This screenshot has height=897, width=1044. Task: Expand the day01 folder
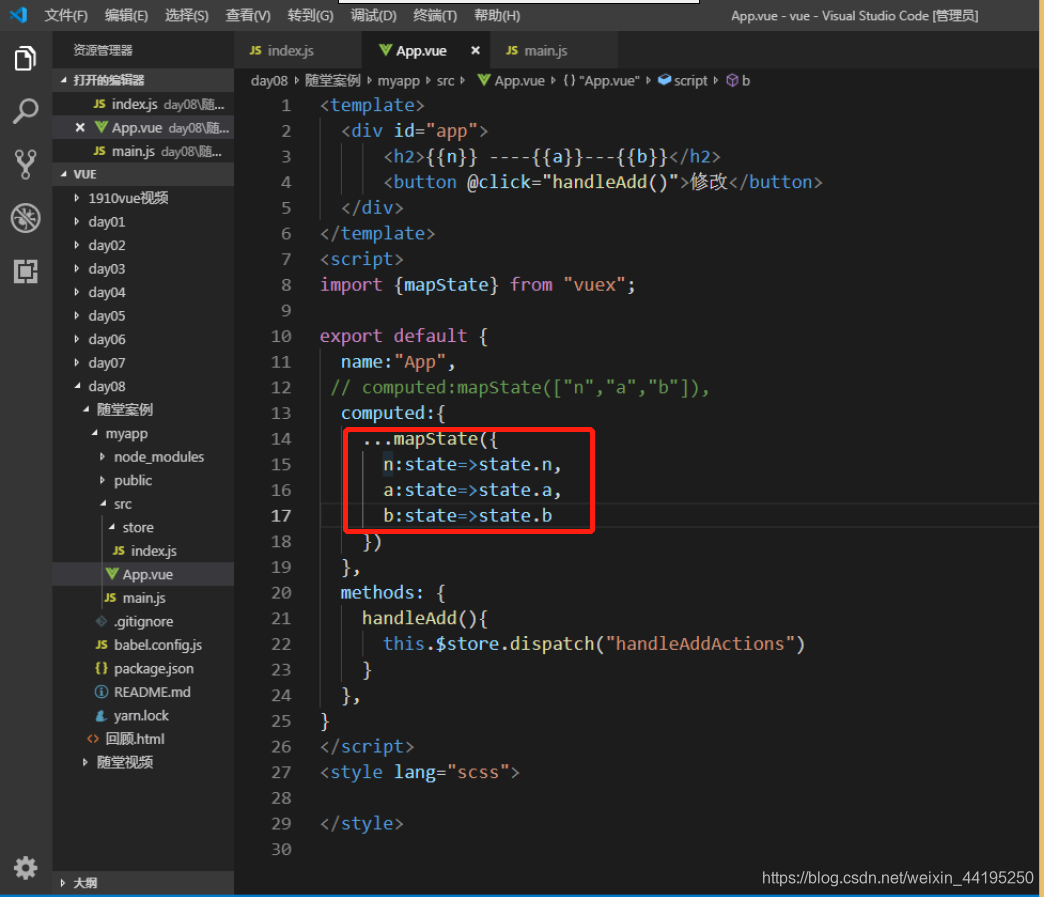pos(143,221)
